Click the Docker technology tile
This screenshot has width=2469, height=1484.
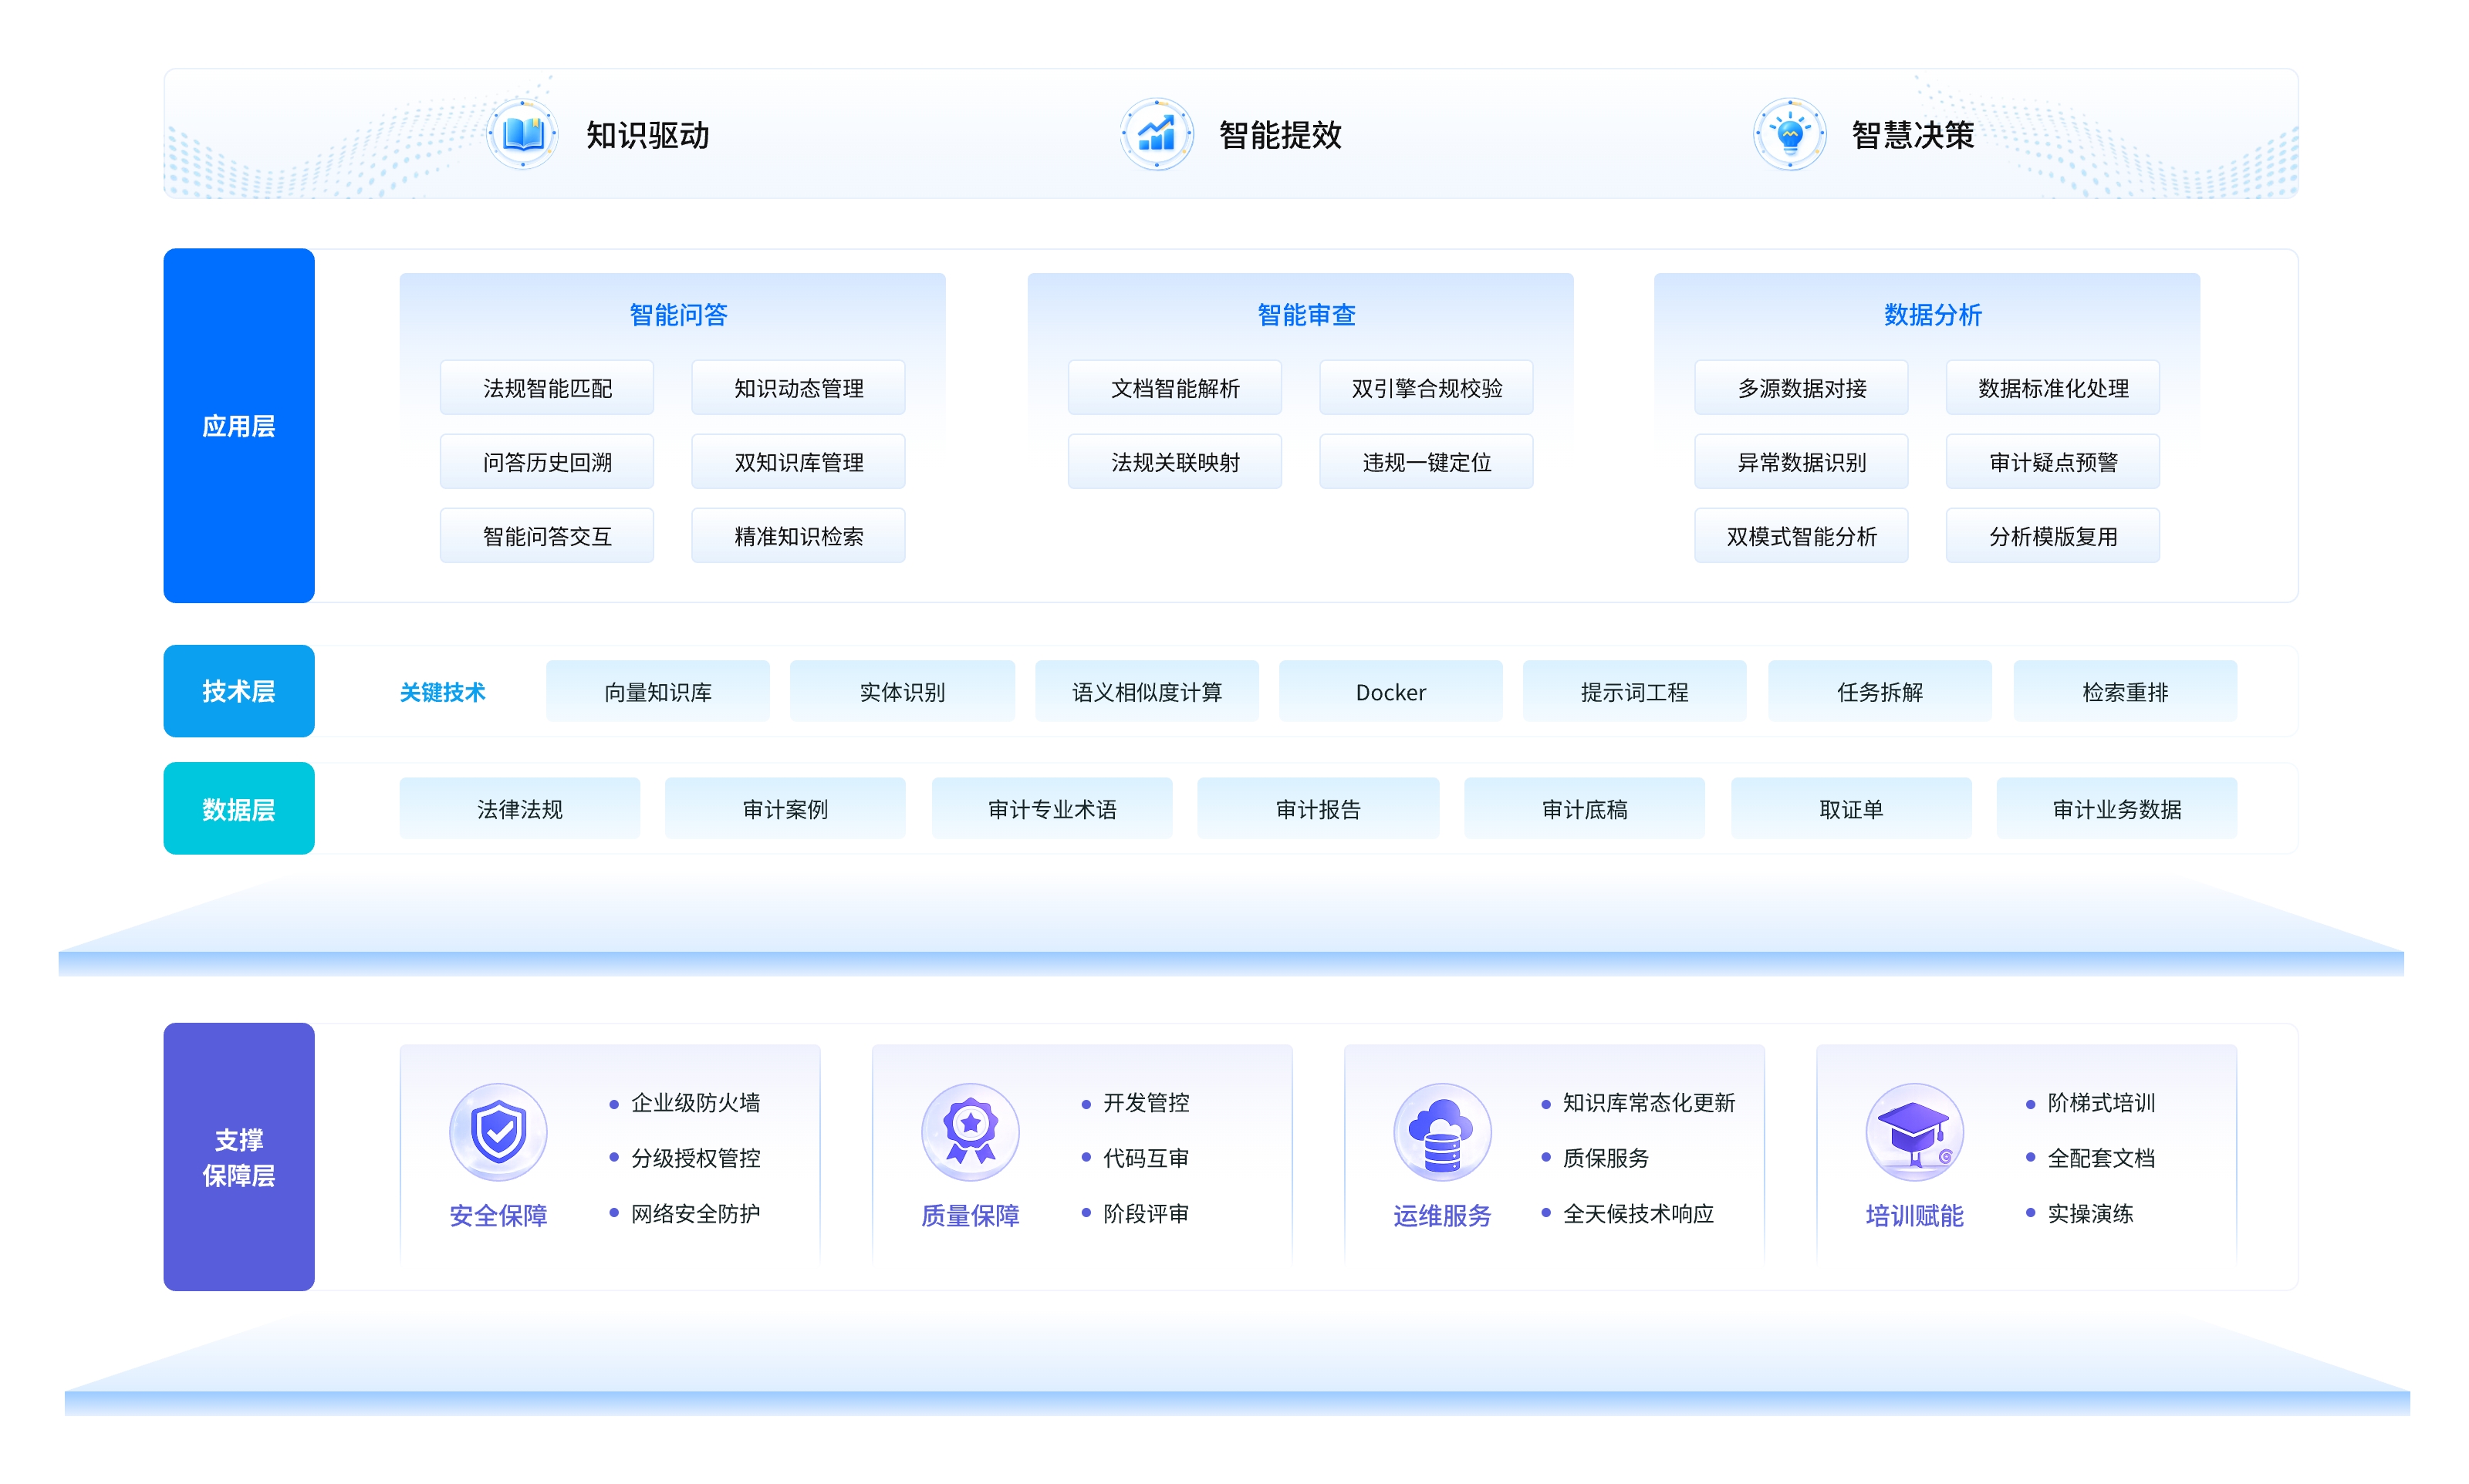click(x=1390, y=692)
